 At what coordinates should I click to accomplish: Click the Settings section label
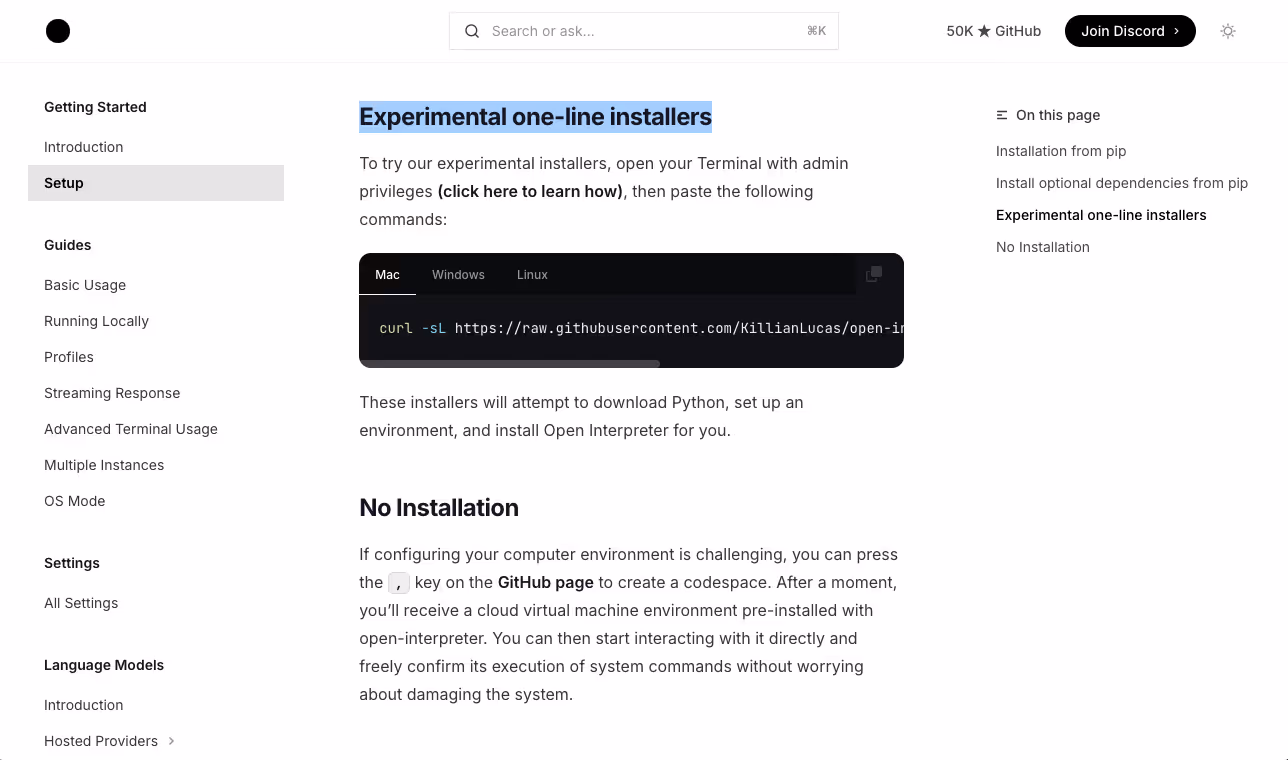[72, 563]
